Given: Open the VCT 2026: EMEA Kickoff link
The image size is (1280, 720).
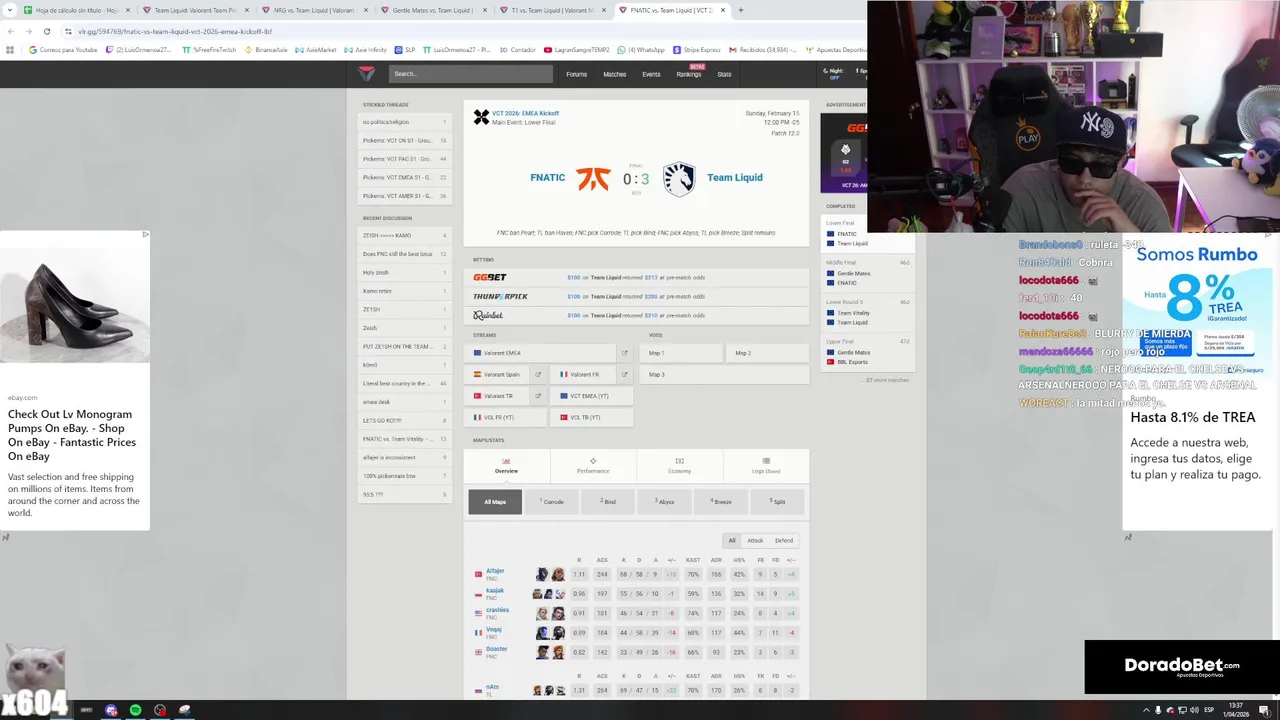Looking at the screenshot, I should 526,113.
